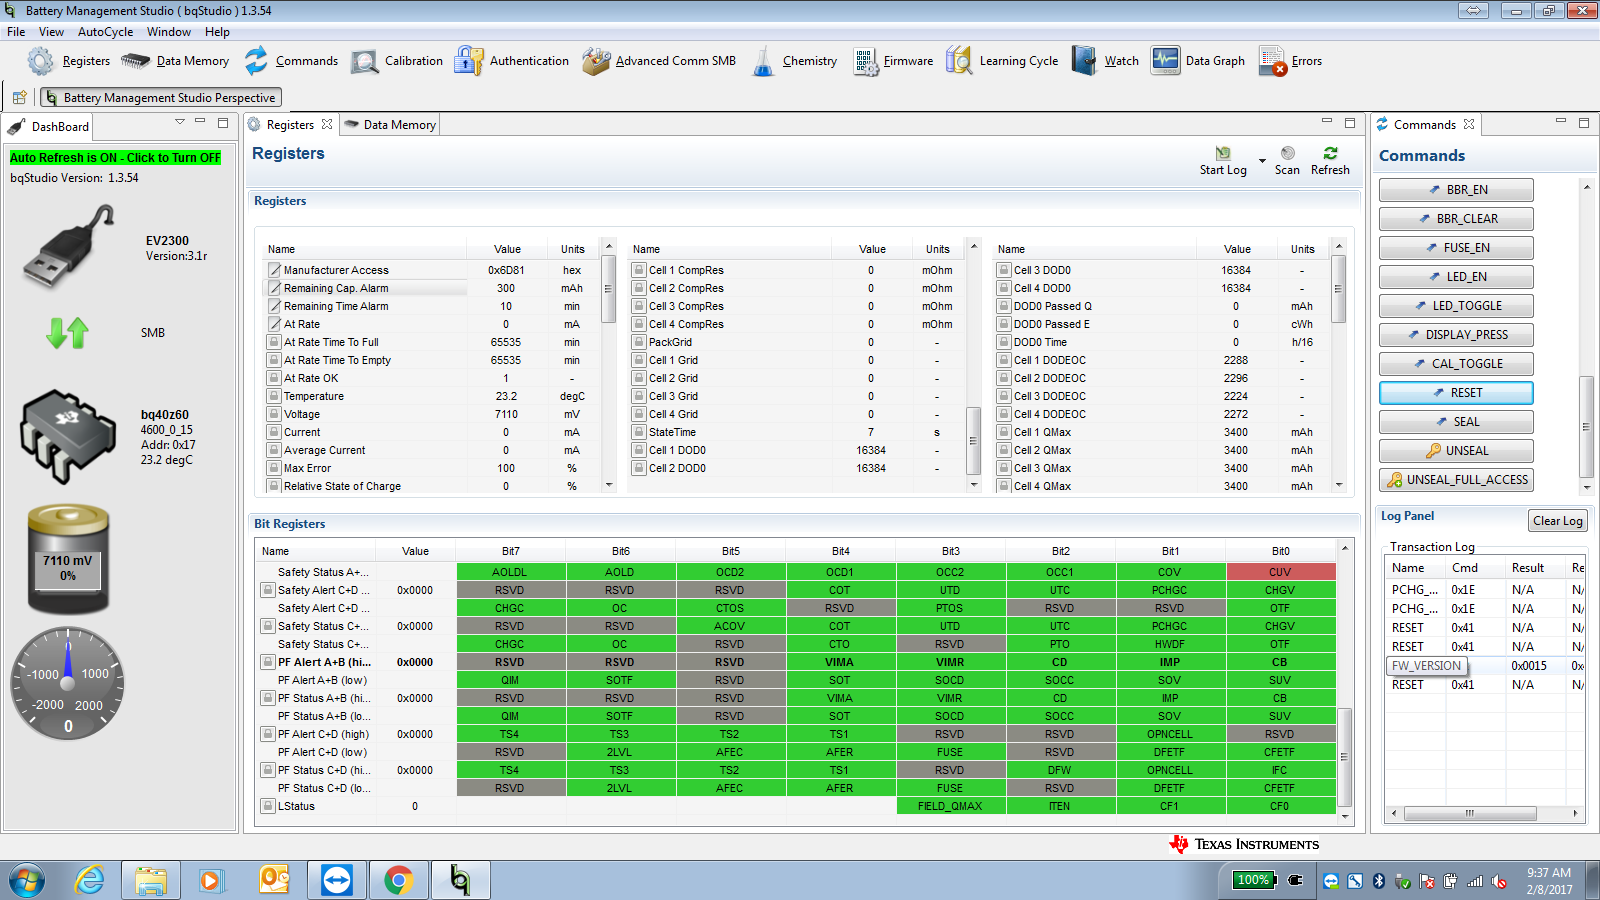Open the AutoCycle menu
1600x900 pixels.
[x=105, y=32]
